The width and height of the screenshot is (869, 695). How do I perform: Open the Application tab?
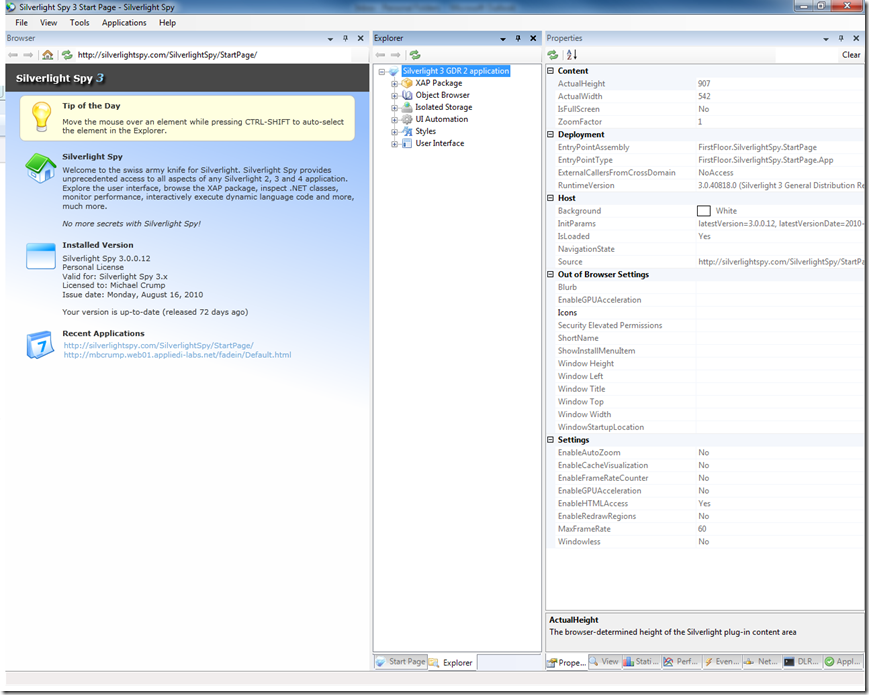(x=842, y=662)
